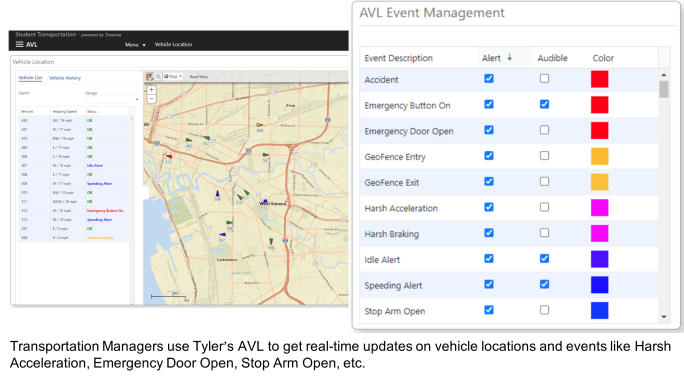Select the magnifier zoom tool above the map
684x377 pixels.
tap(158, 76)
